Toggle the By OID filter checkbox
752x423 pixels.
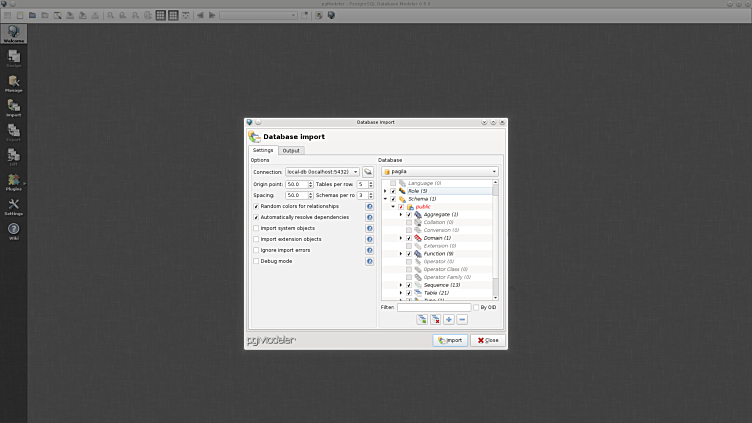(476, 307)
